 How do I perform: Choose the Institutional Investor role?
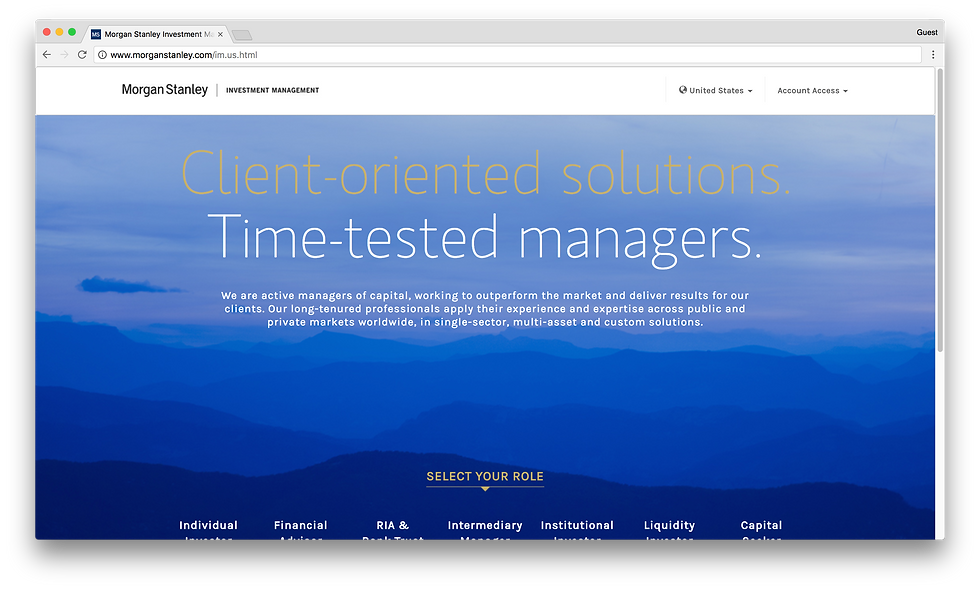[577, 530]
